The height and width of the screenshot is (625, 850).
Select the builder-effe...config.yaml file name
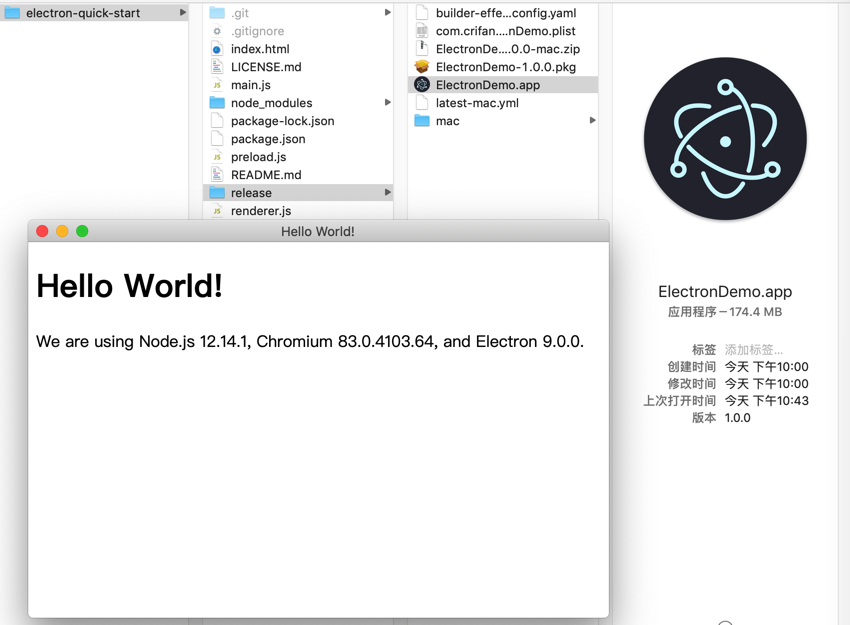[x=506, y=13]
